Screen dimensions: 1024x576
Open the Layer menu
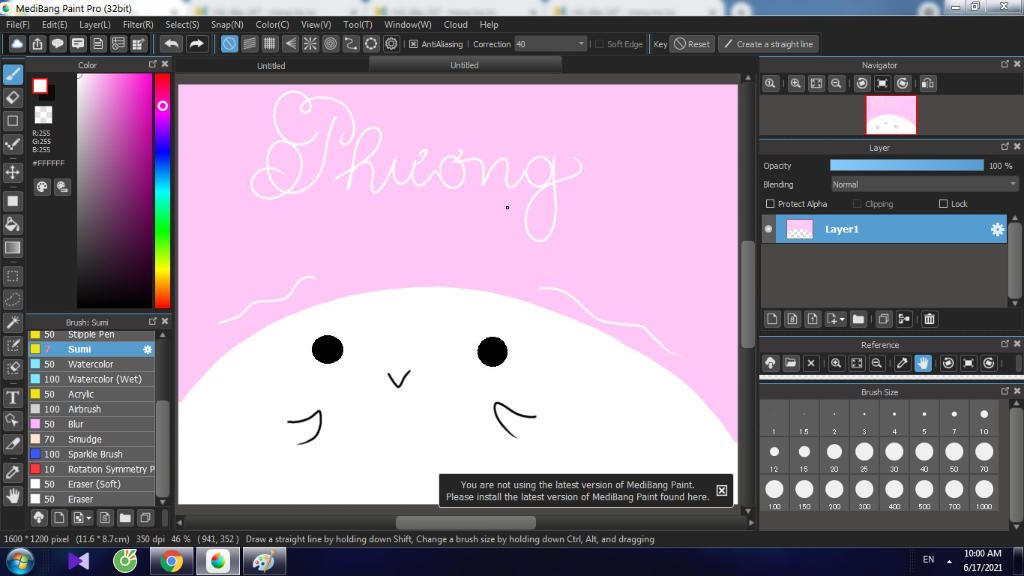[95, 24]
